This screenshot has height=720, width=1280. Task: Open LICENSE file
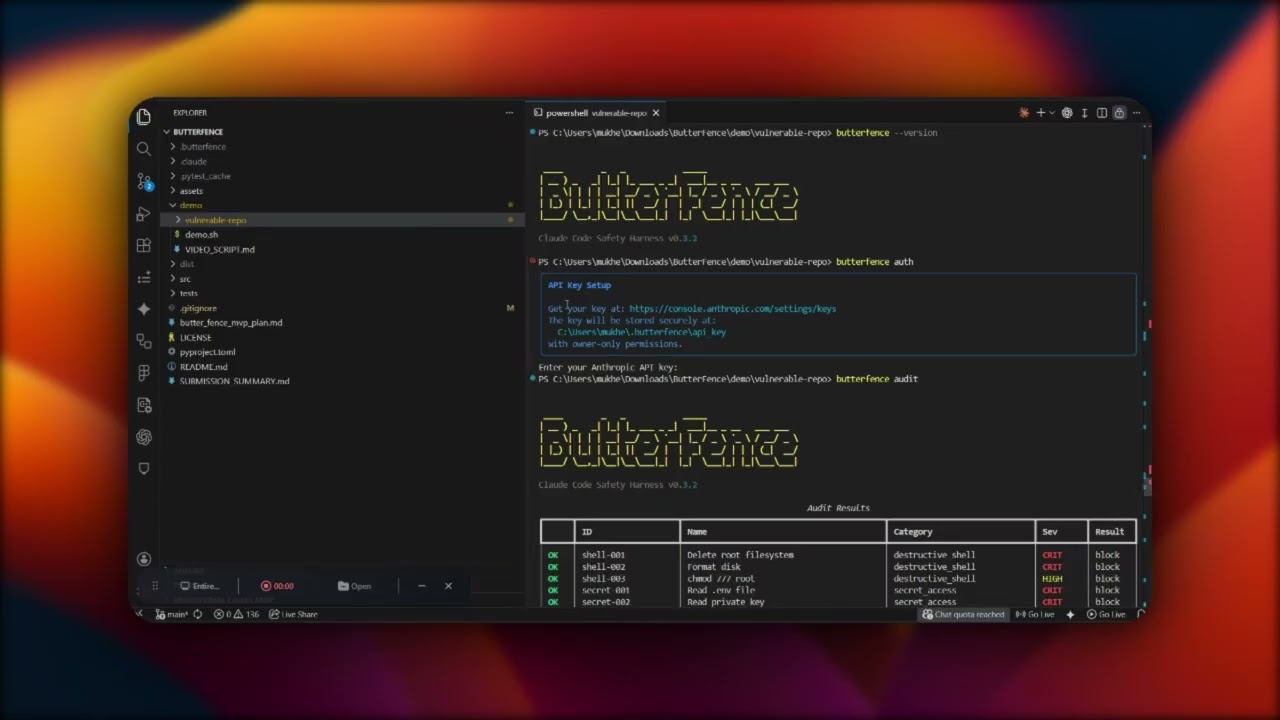pyautogui.click(x=195, y=337)
